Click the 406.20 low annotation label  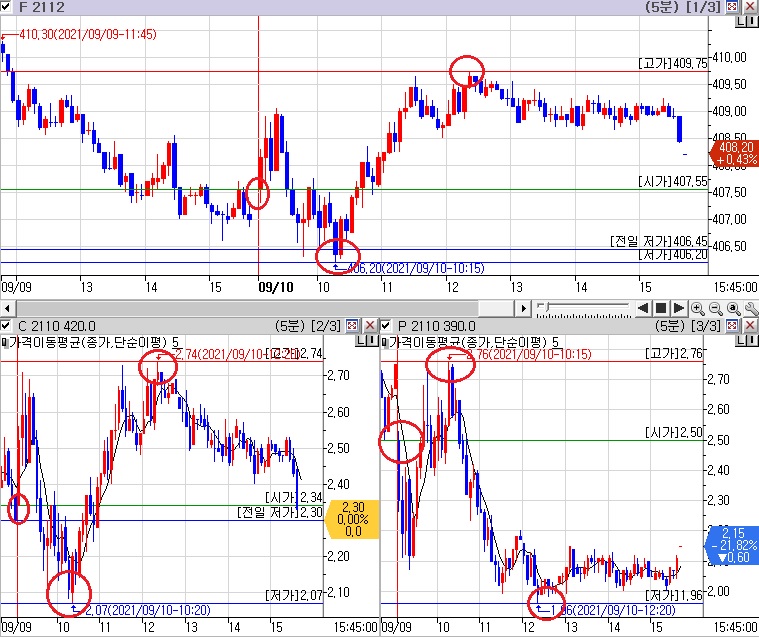coord(416,268)
